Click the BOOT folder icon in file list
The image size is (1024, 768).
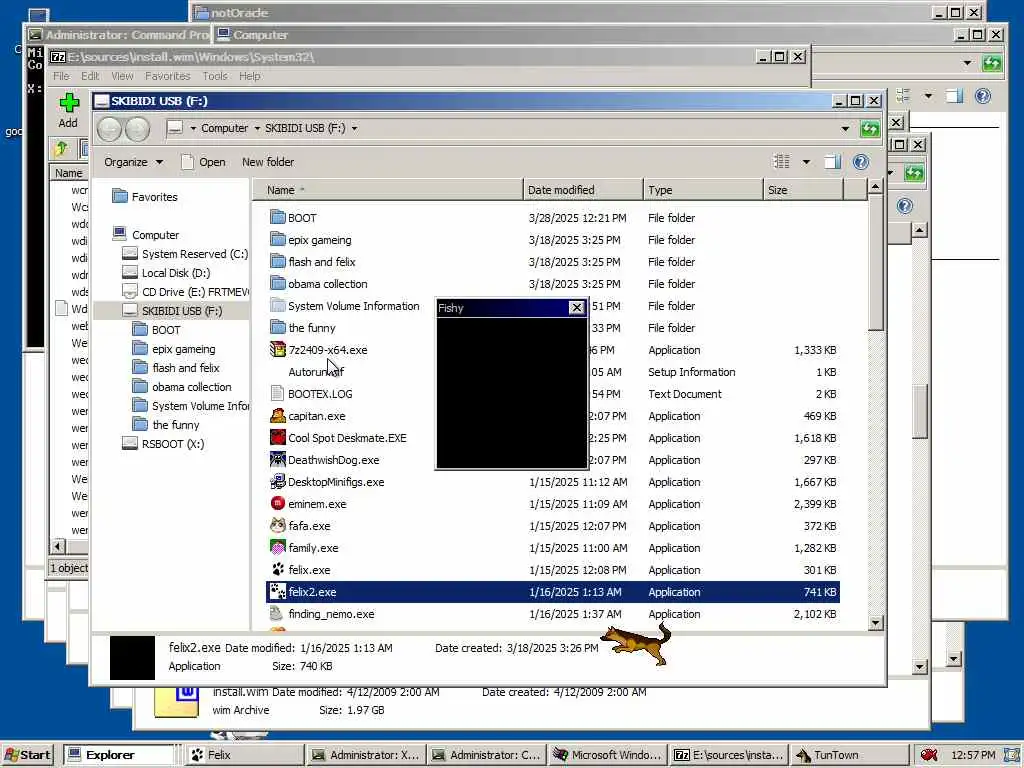pyautogui.click(x=278, y=217)
